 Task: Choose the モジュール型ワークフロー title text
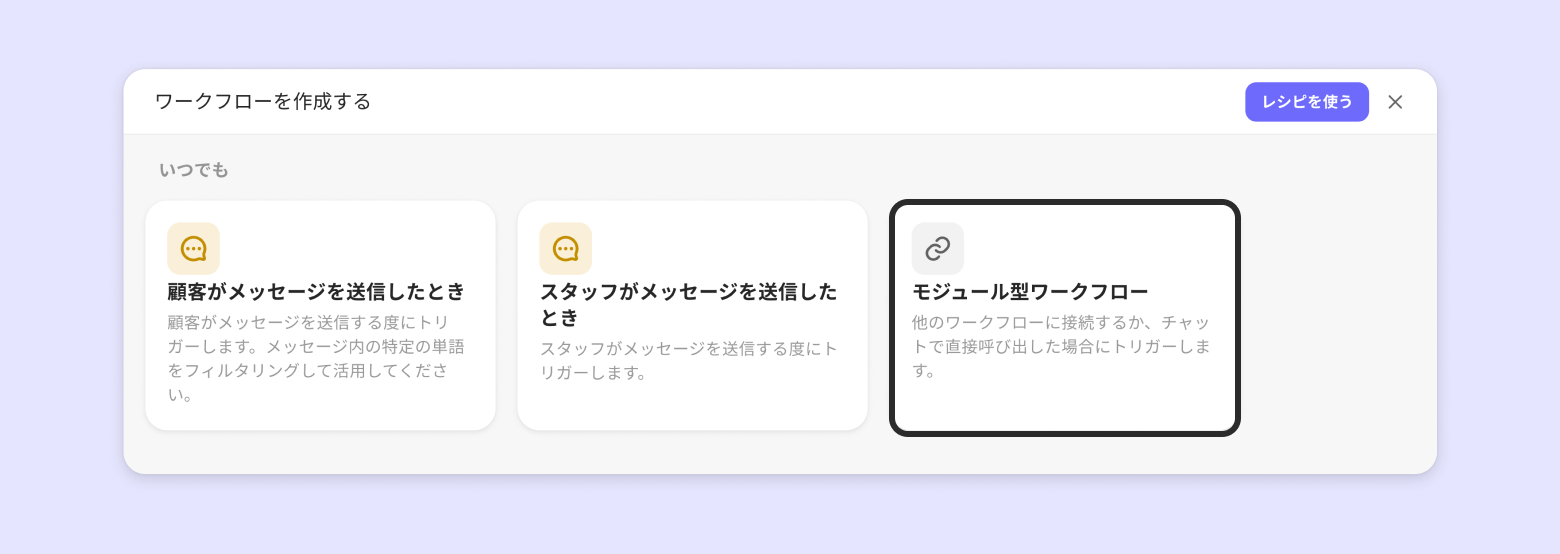click(x=1030, y=292)
